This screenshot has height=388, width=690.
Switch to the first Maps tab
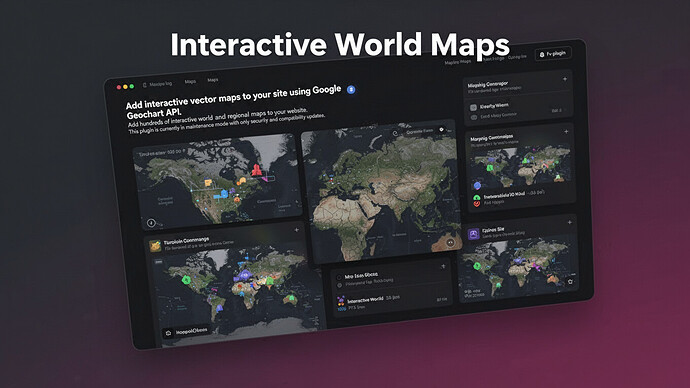point(190,82)
